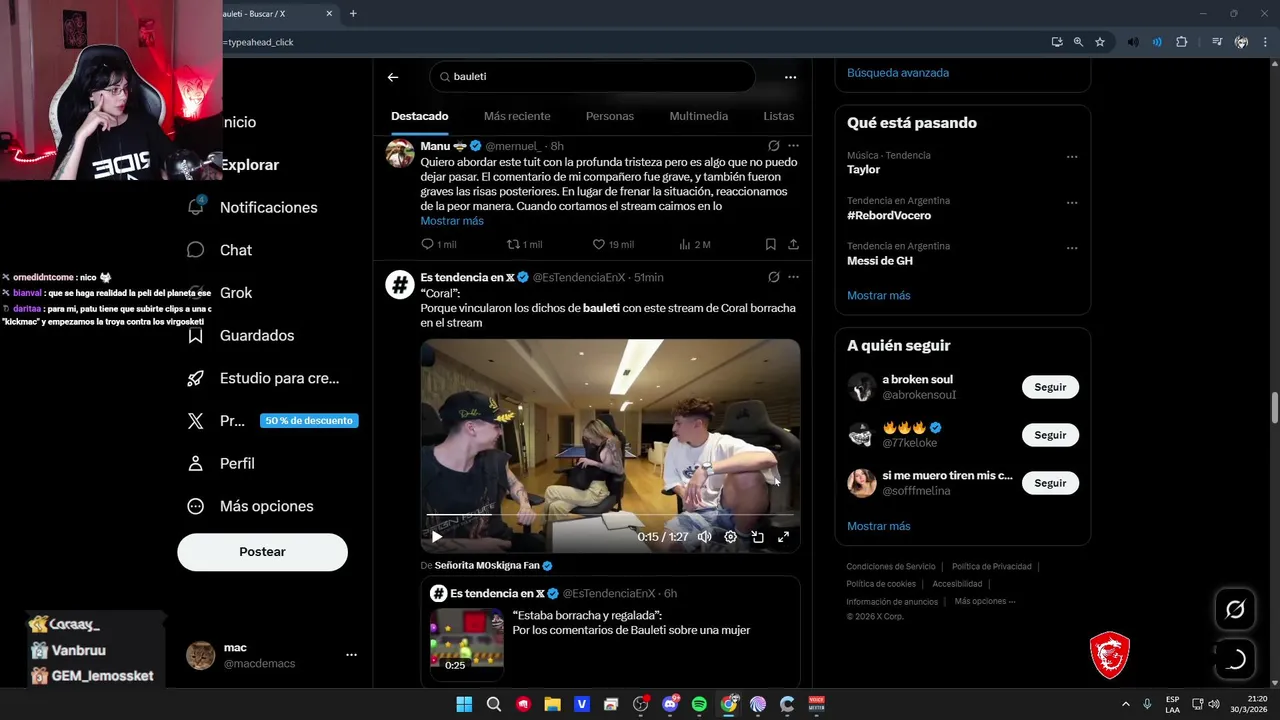Open Discord from the taskbar
This screenshot has height=720, width=1280.
(670, 704)
